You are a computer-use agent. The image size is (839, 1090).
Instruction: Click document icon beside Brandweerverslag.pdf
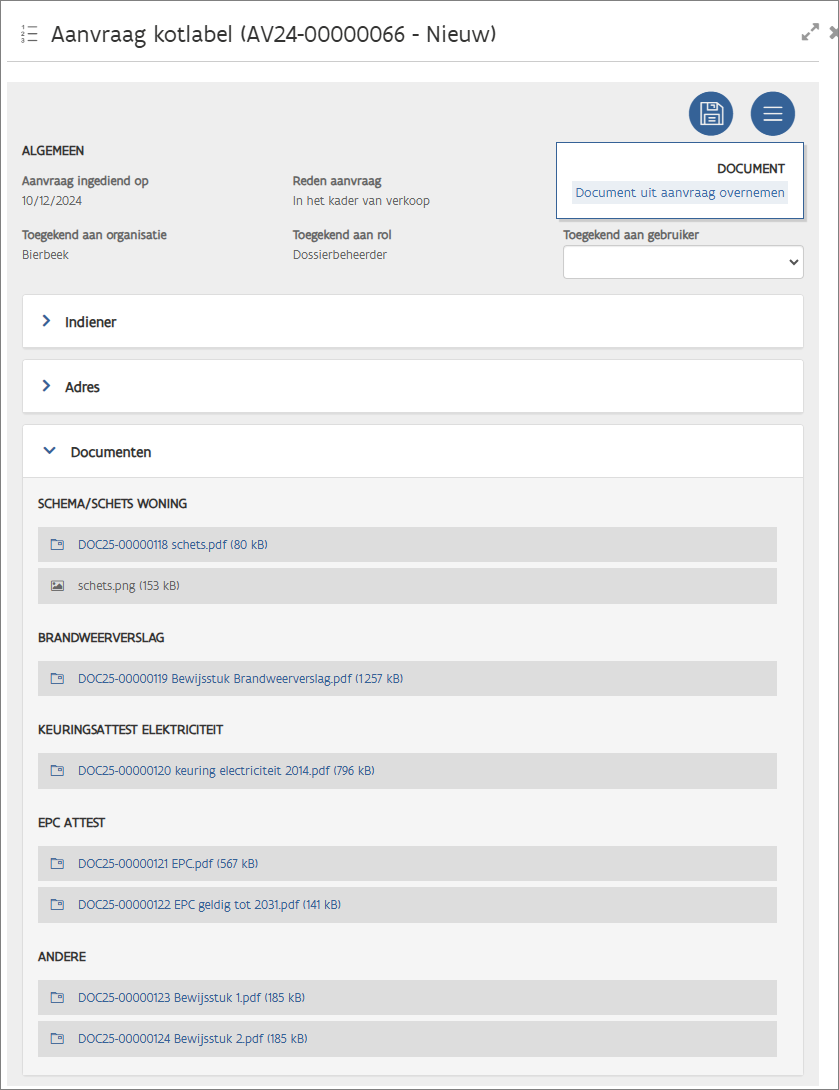(x=57, y=679)
